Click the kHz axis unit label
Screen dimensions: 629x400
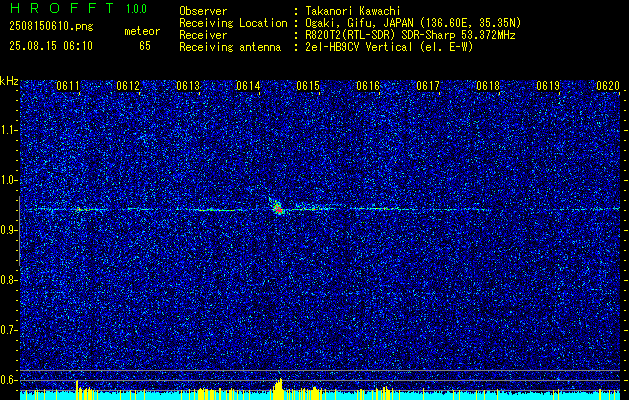pyautogui.click(x=9, y=81)
